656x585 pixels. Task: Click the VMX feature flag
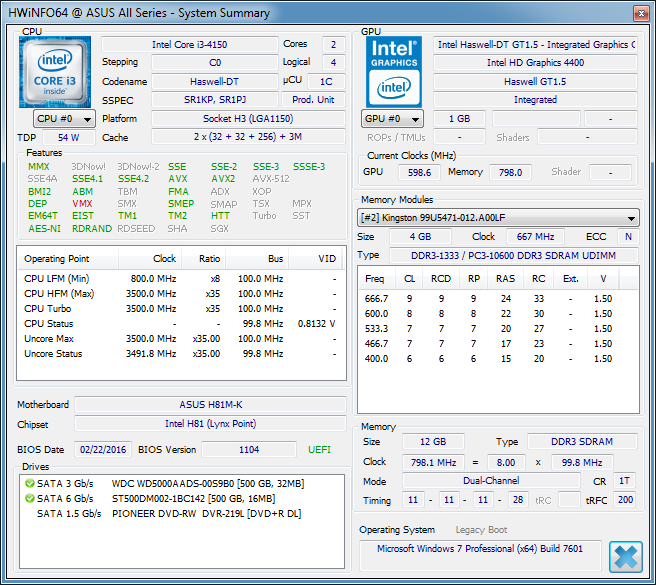pyautogui.click(x=82, y=204)
